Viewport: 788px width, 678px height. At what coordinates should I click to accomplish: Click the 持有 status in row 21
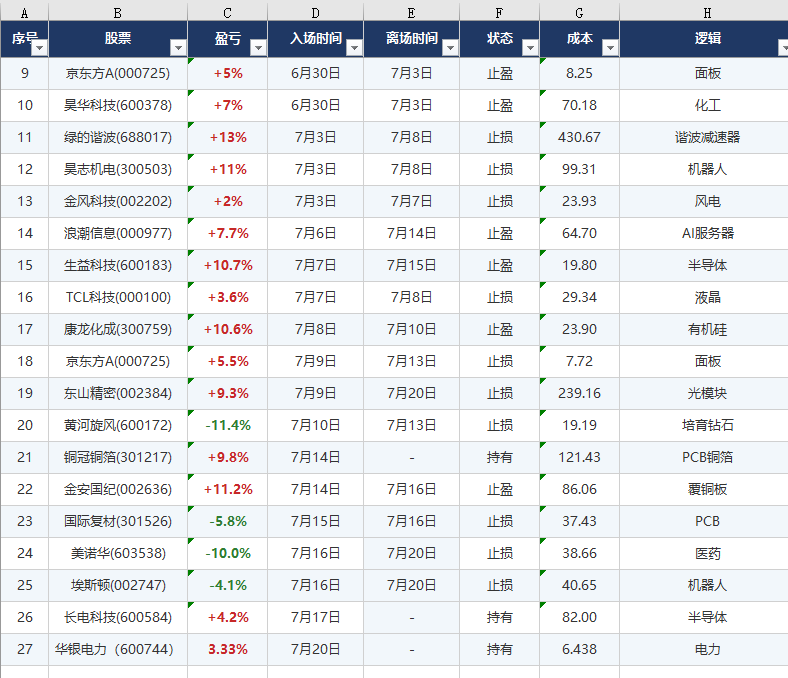(x=500, y=457)
